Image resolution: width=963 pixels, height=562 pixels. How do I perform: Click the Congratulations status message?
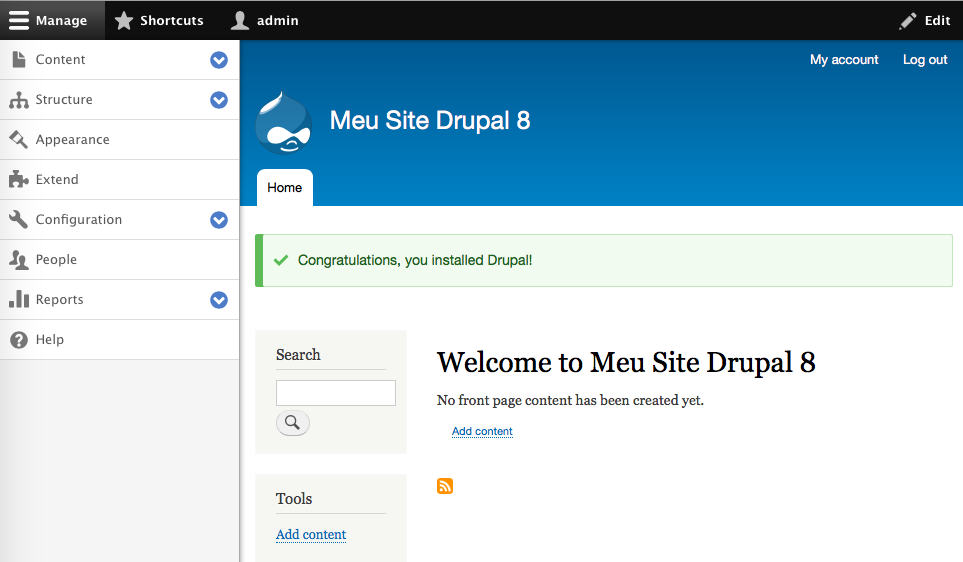[x=604, y=260]
